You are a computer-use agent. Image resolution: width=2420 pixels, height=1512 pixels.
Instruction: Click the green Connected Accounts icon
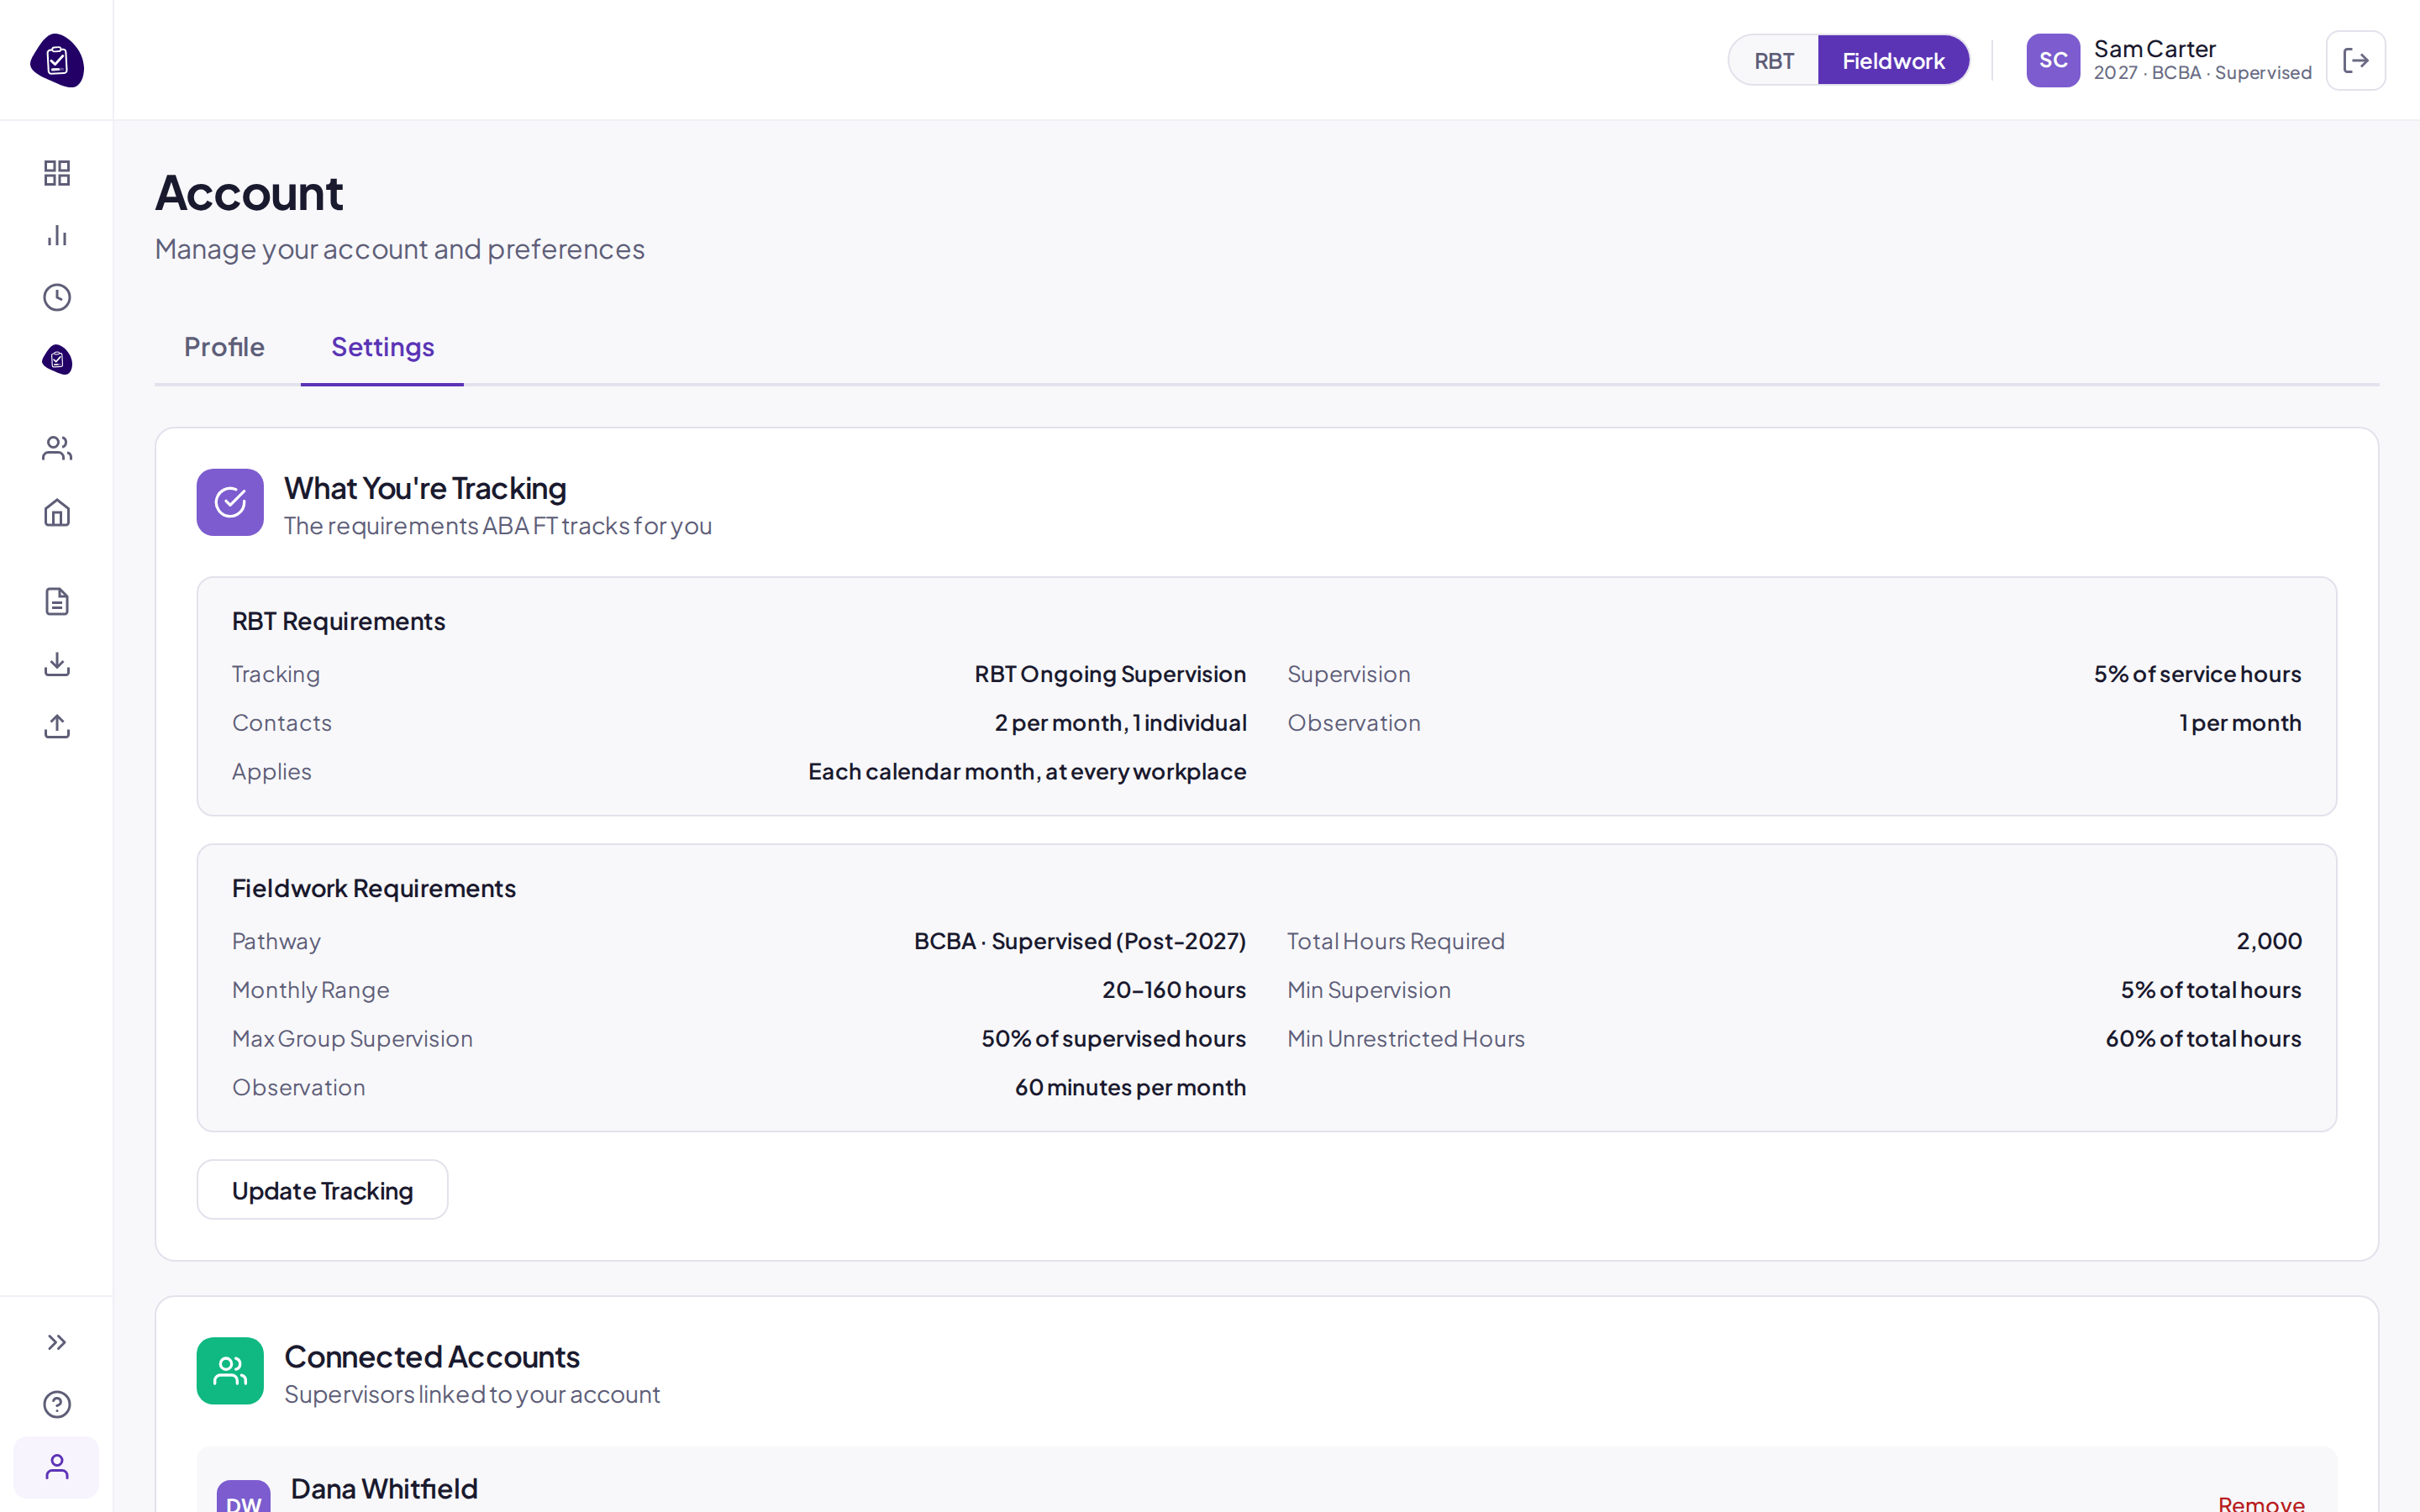point(230,1371)
